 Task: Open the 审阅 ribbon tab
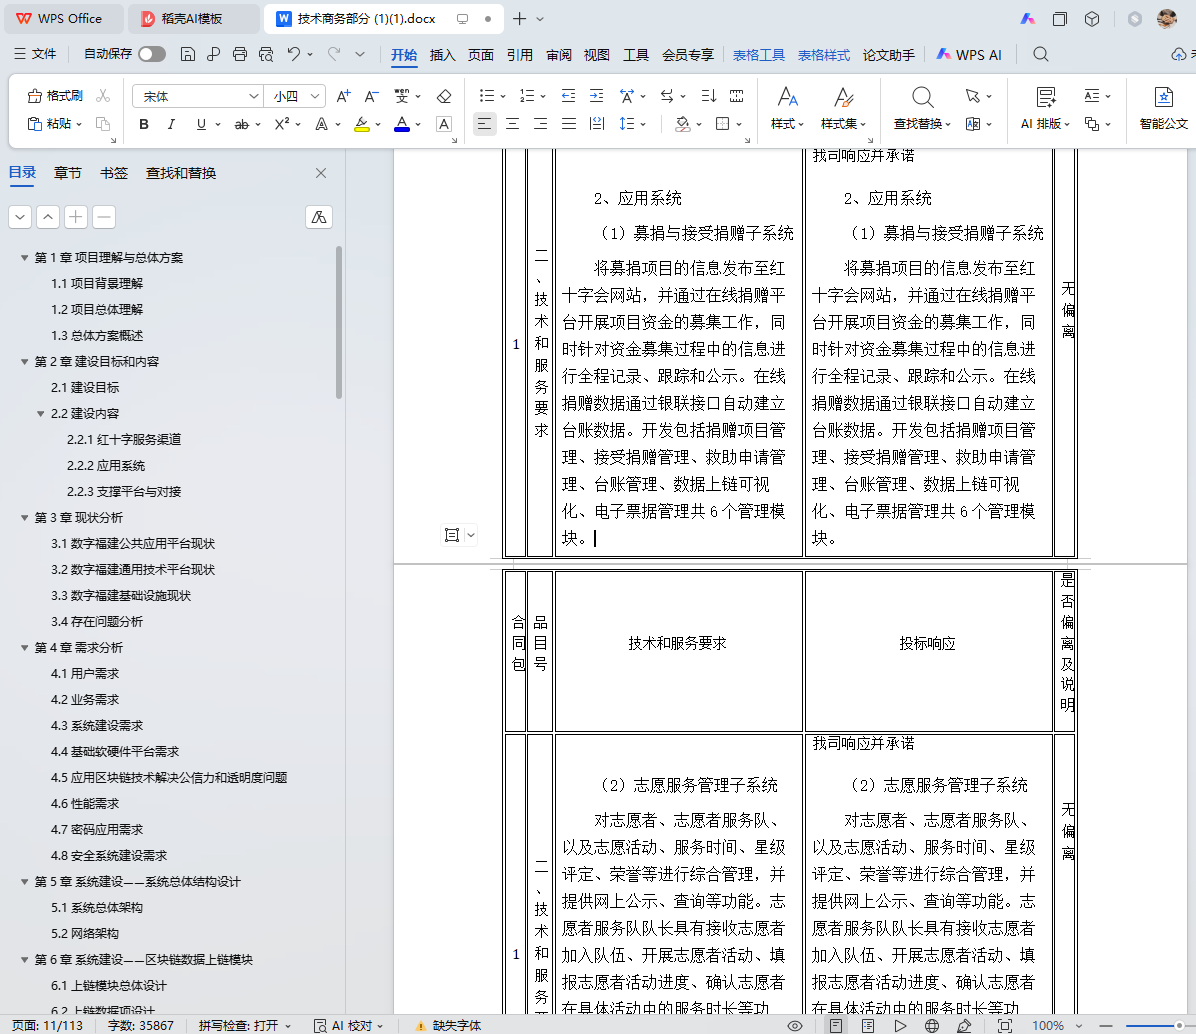558,54
